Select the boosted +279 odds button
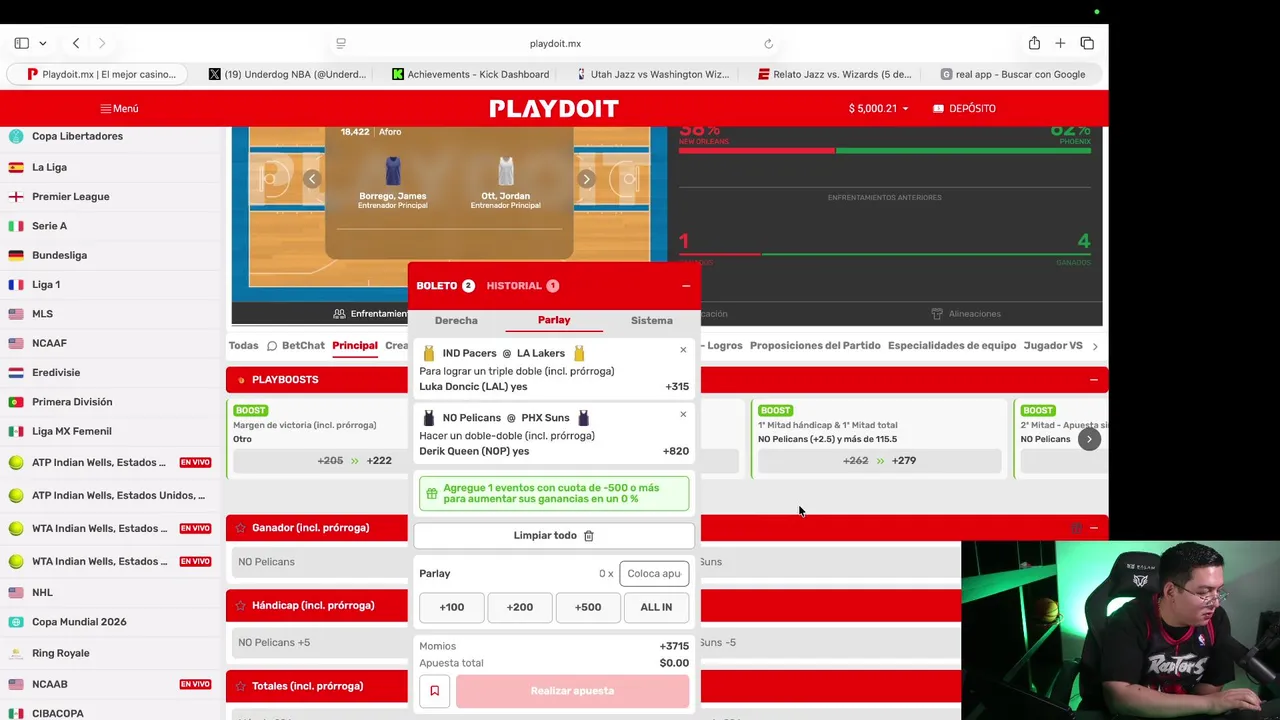The image size is (1280, 720). (x=879, y=461)
